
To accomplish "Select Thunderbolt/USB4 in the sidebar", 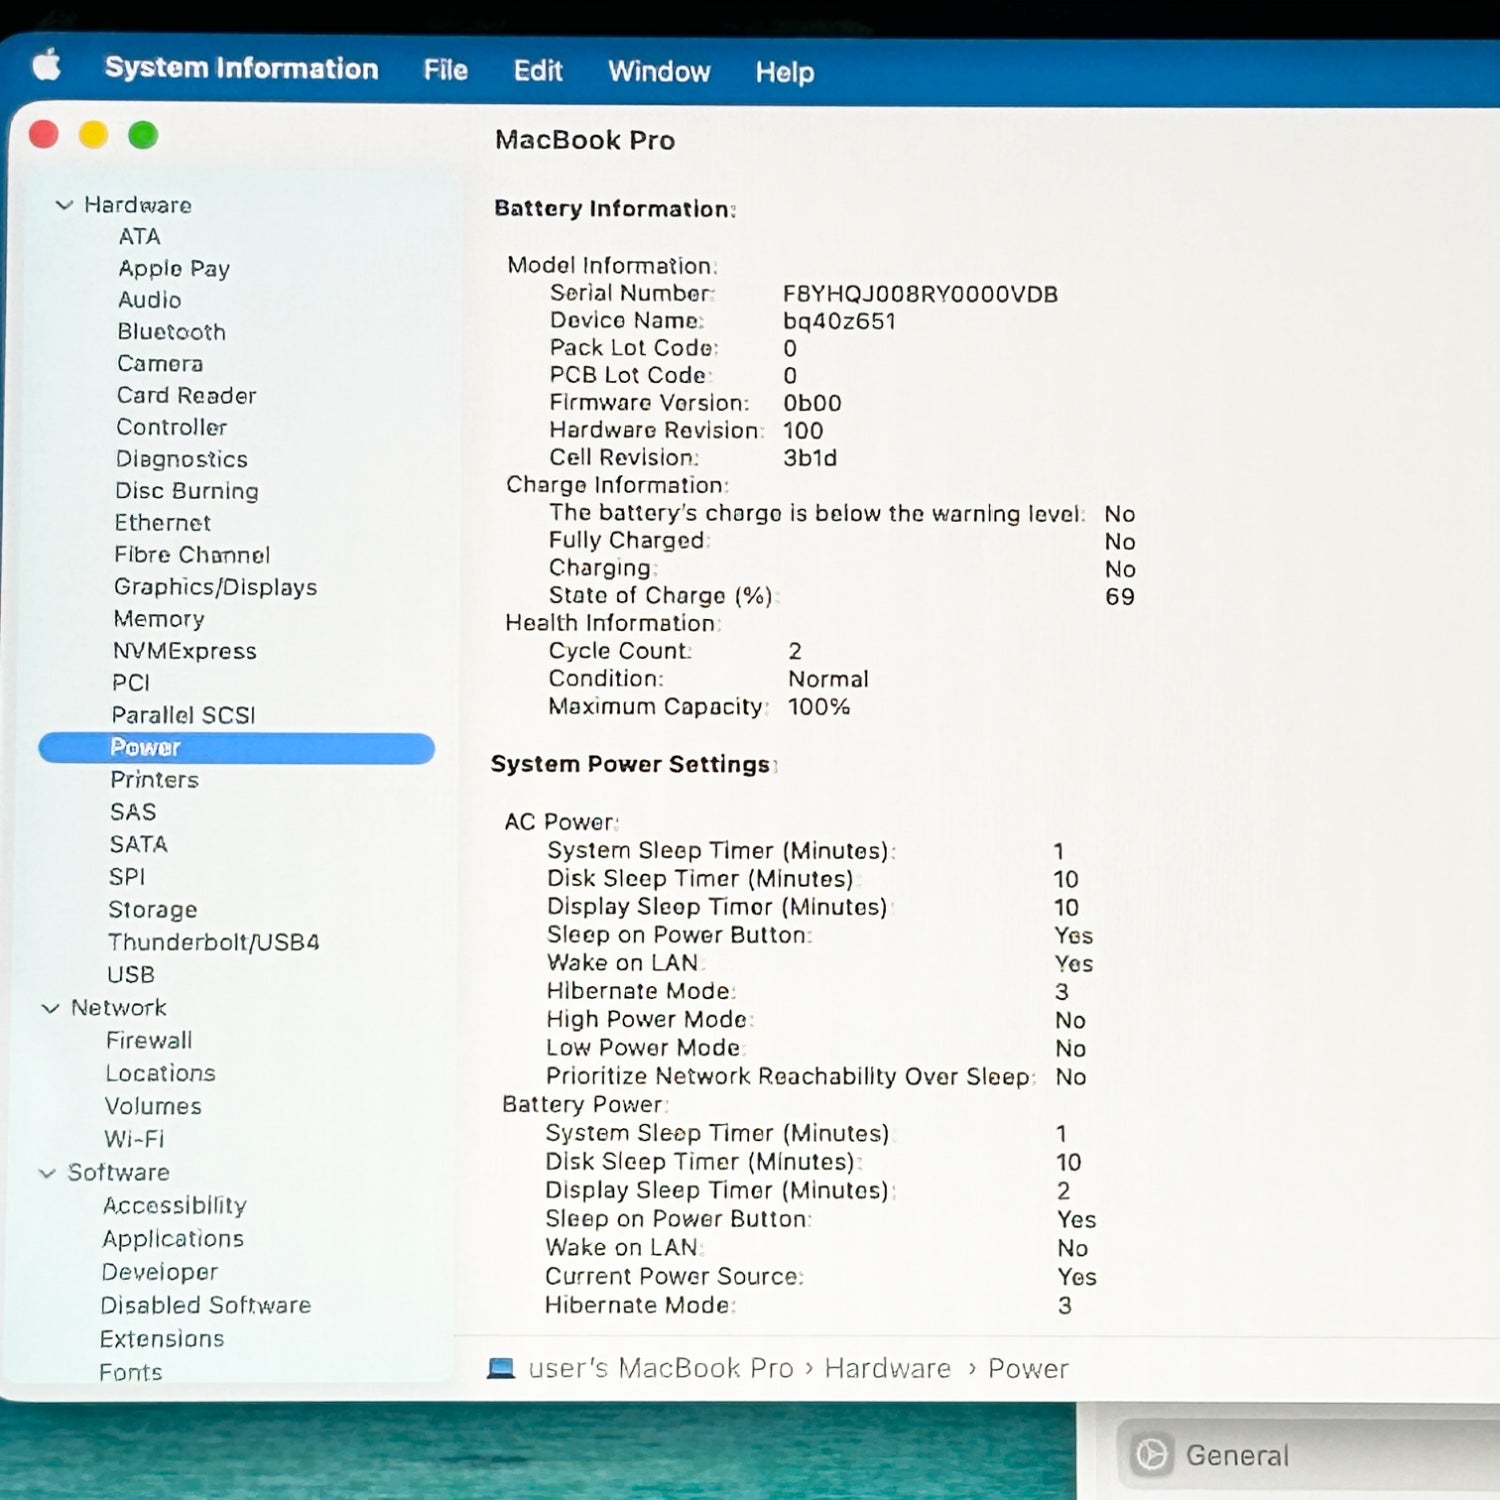I will click(213, 942).
